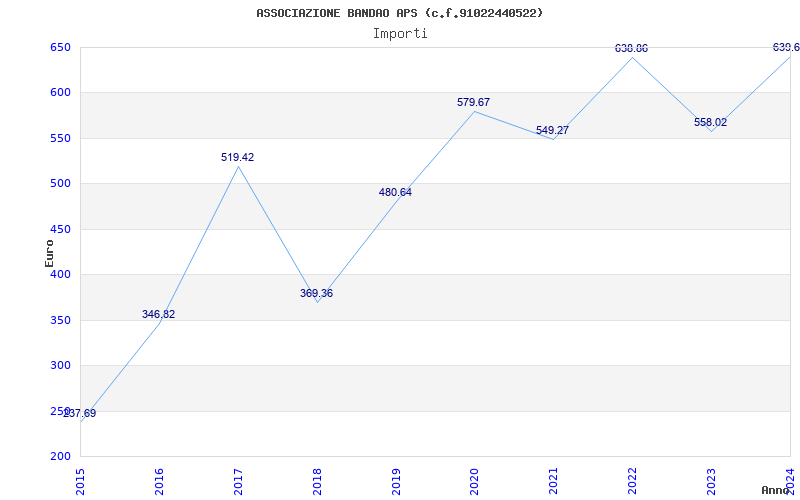Image resolution: width=800 pixels, height=500 pixels.
Task: Select the 519.42 data label
Action: (x=237, y=157)
